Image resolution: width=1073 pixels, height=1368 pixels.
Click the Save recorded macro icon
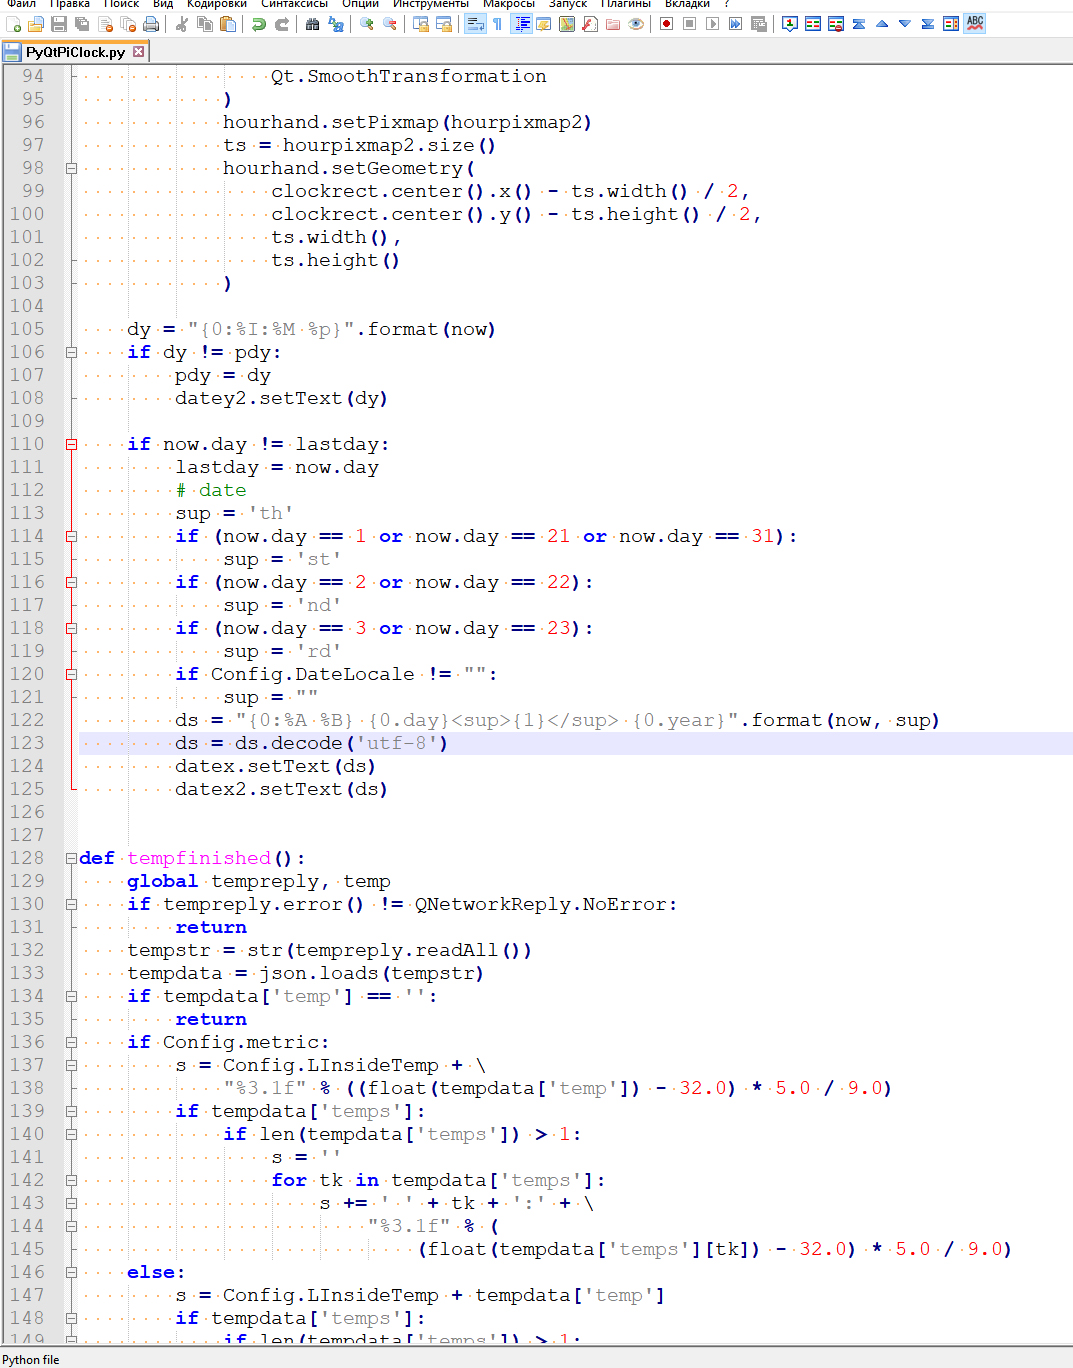point(759,24)
